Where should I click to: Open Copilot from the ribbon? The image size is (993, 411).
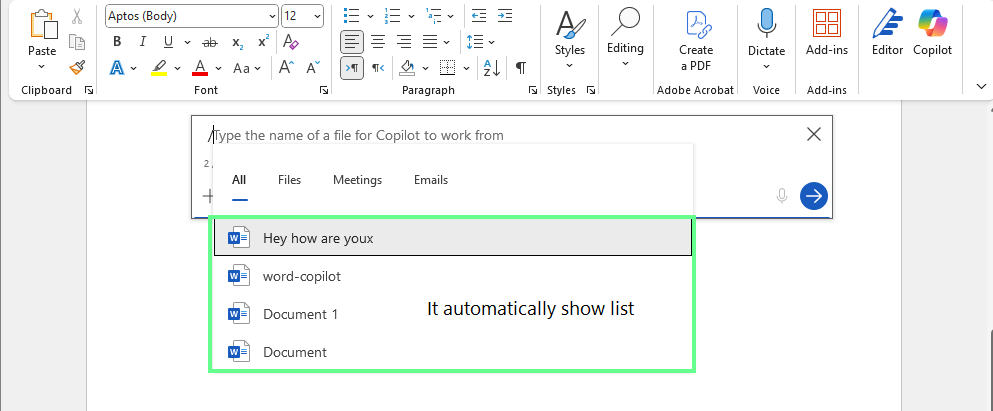tap(932, 32)
